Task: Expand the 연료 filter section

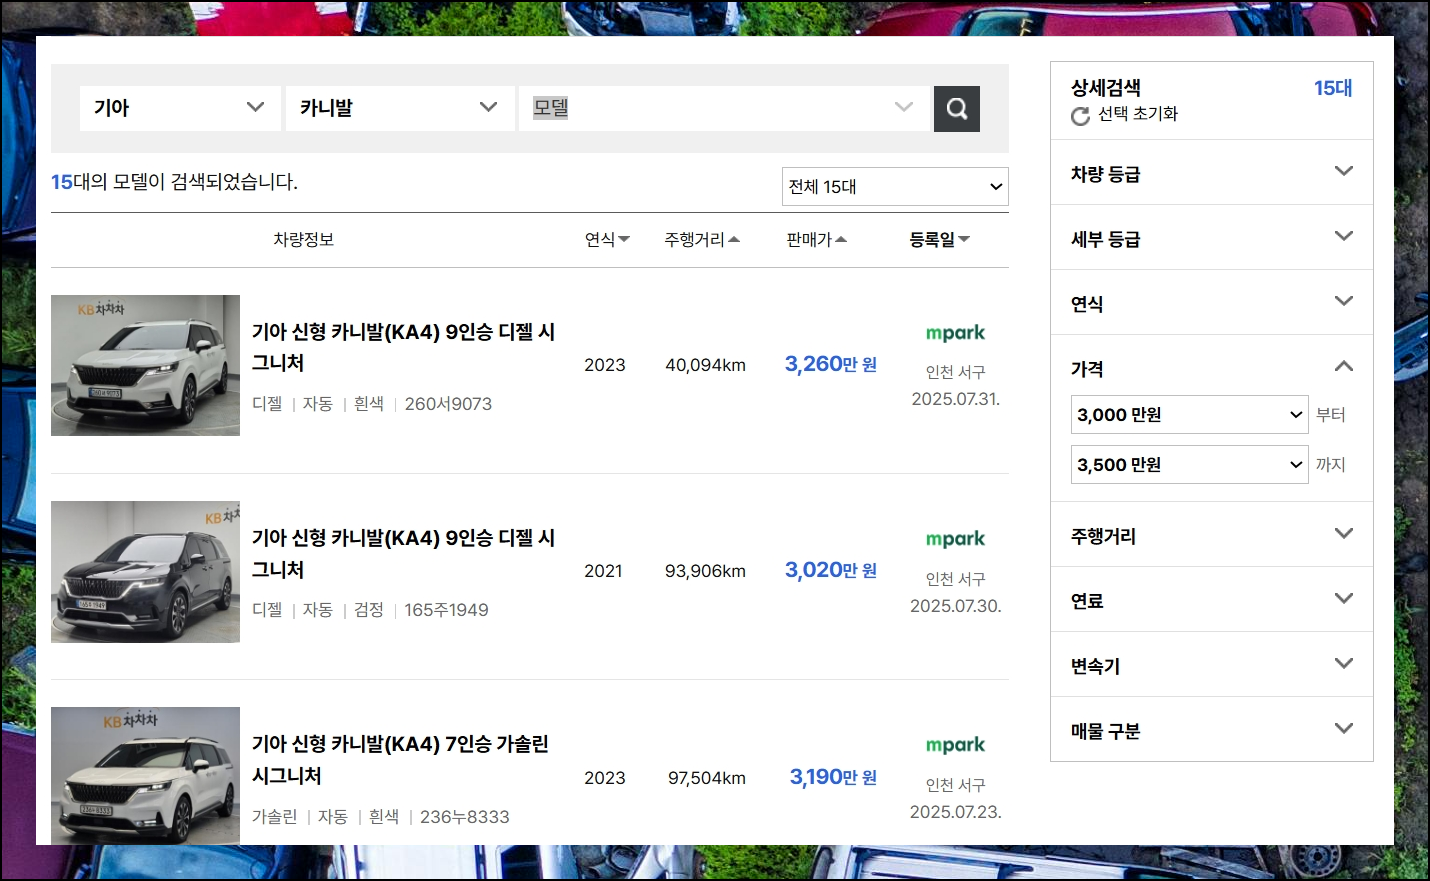Action: pos(1211,600)
